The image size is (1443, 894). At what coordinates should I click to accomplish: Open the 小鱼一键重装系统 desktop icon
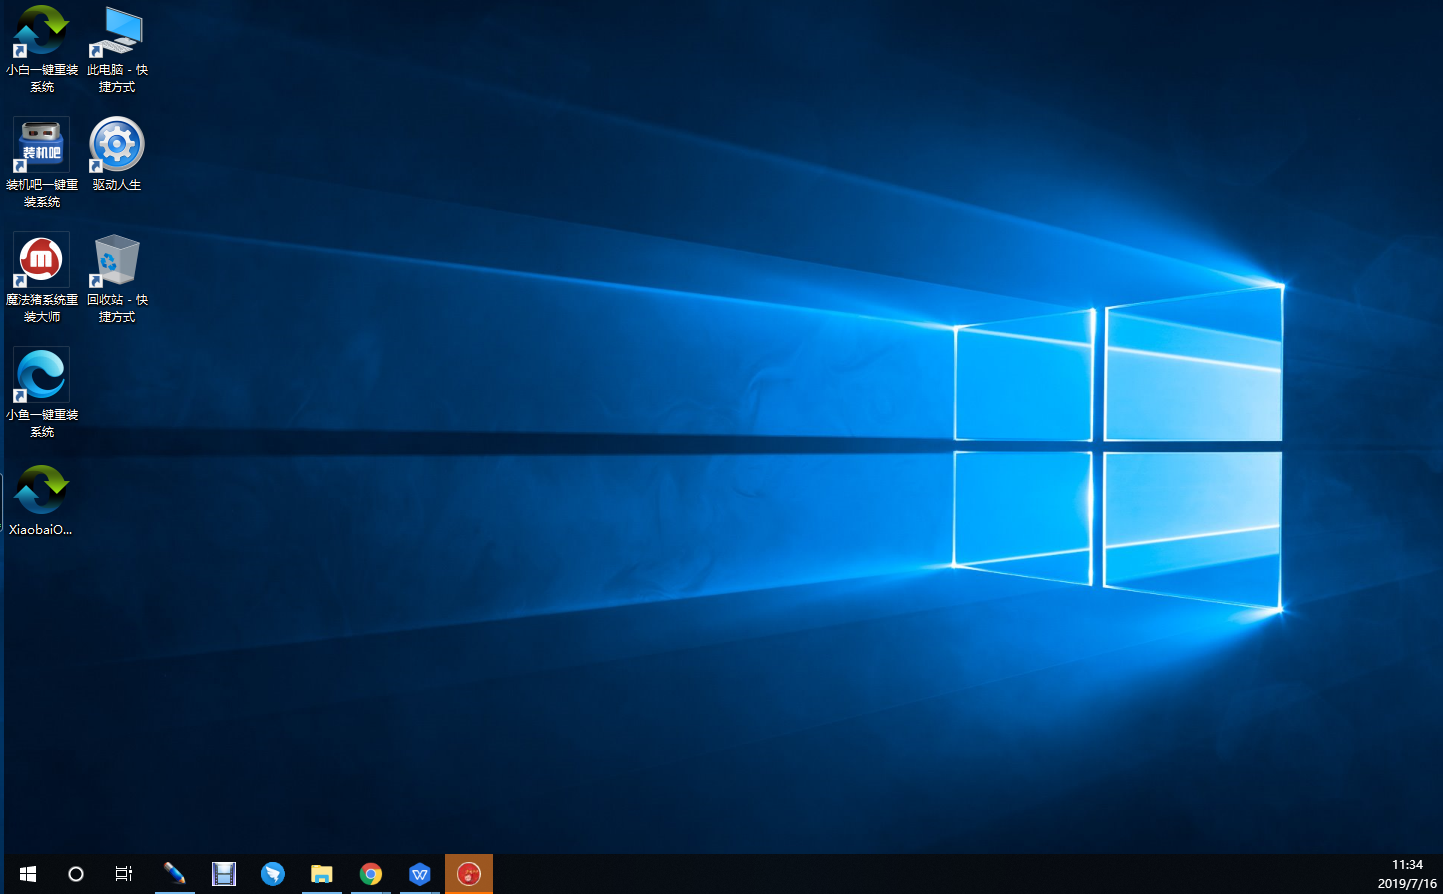click(x=41, y=373)
